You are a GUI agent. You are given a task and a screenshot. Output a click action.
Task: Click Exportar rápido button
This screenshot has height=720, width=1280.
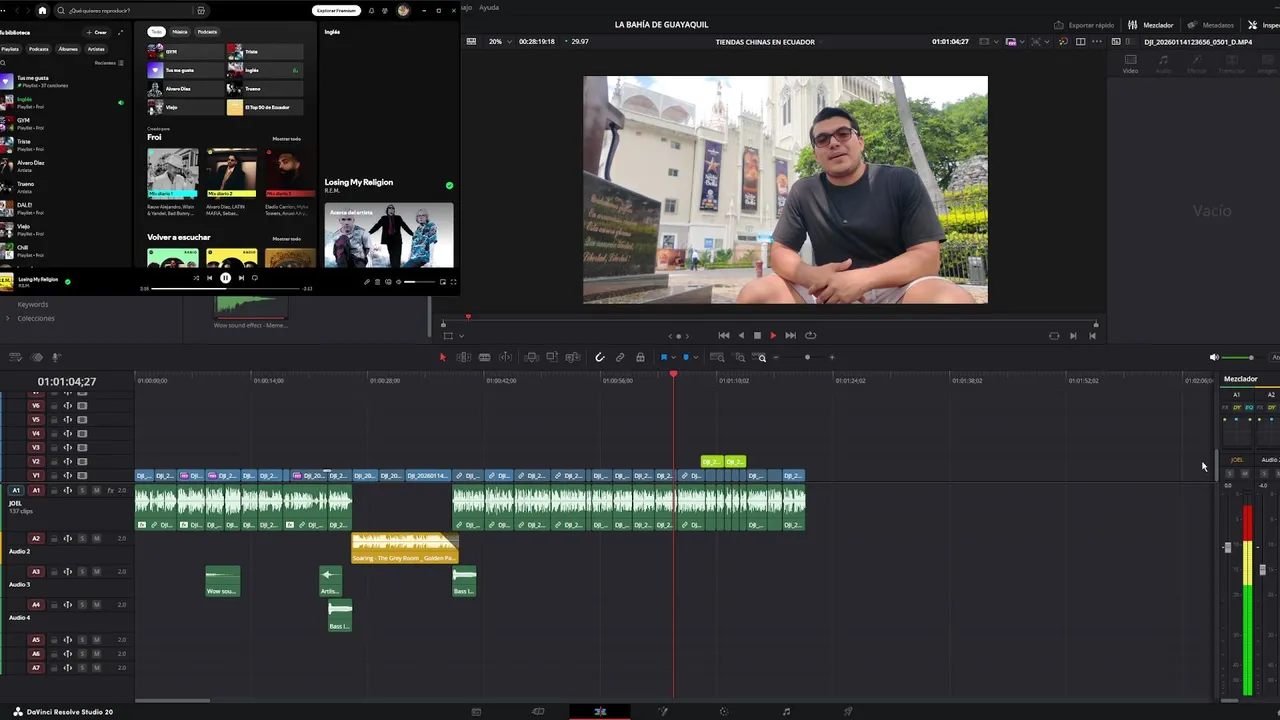click(x=1084, y=25)
